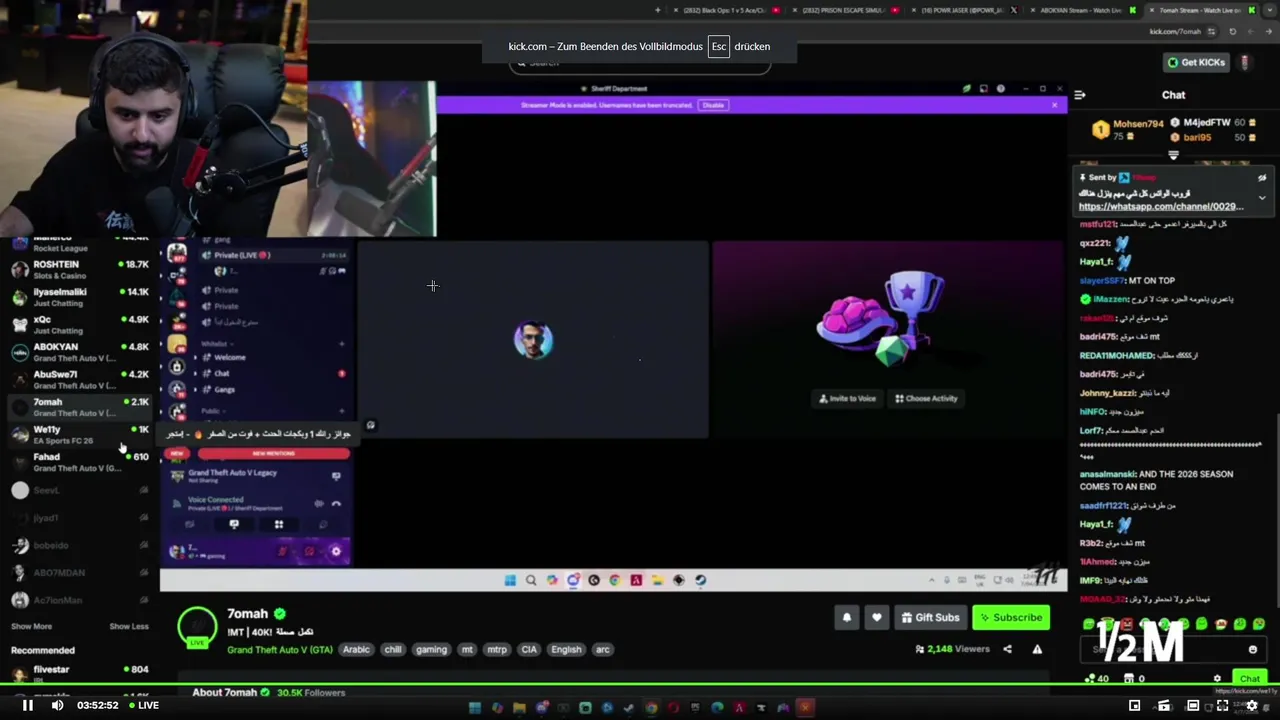
Task: Open Discord help question icon
Action: pos(1000,89)
